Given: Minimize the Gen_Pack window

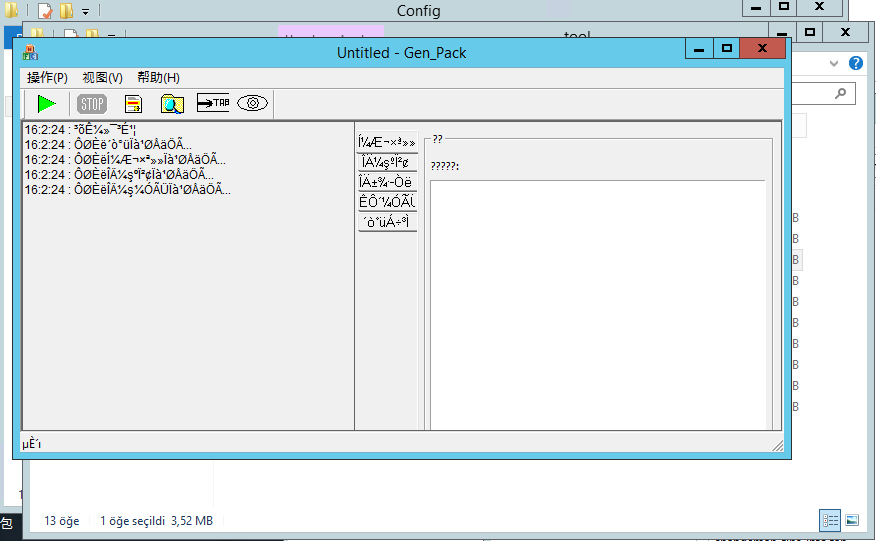Looking at the screenshot, I should [x=699, y=49].
